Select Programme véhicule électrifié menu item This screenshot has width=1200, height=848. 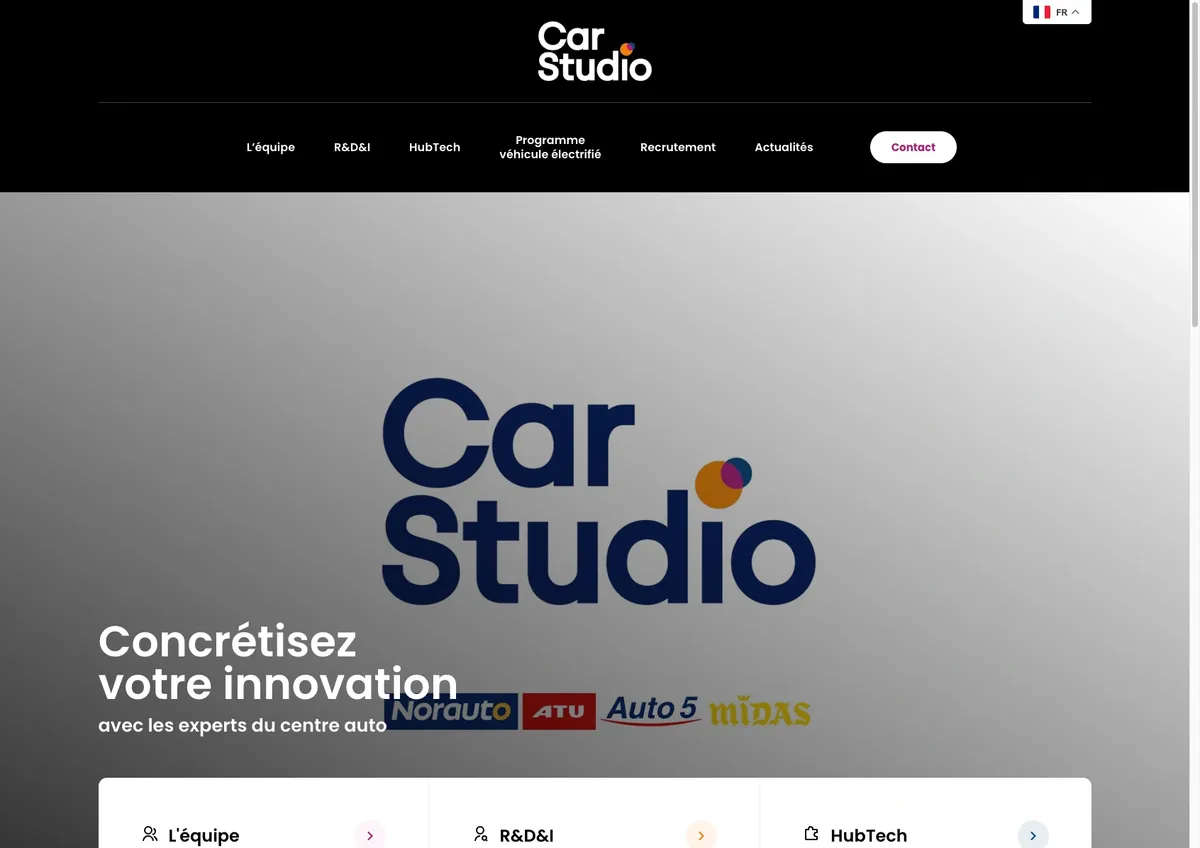coord(550,147)
